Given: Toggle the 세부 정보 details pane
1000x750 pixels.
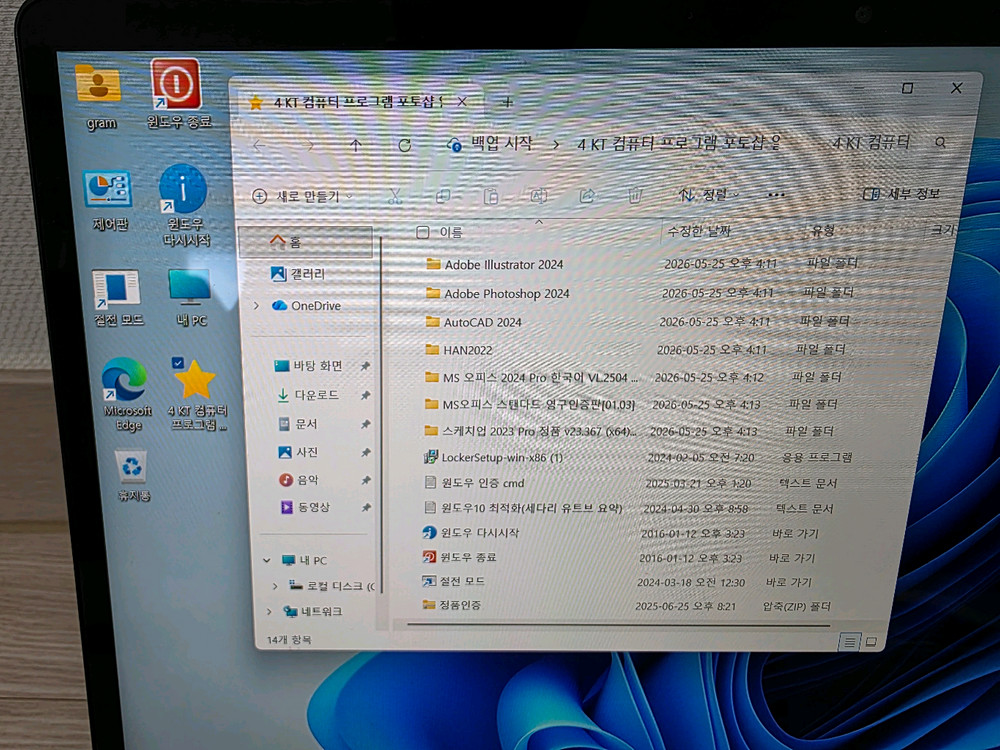Looking at the screenshot, I should click(901, 193).
